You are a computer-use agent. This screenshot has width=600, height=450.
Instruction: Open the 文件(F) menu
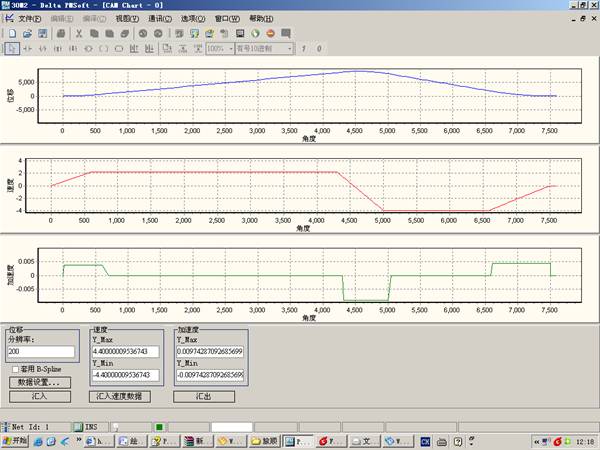point(30,19)
